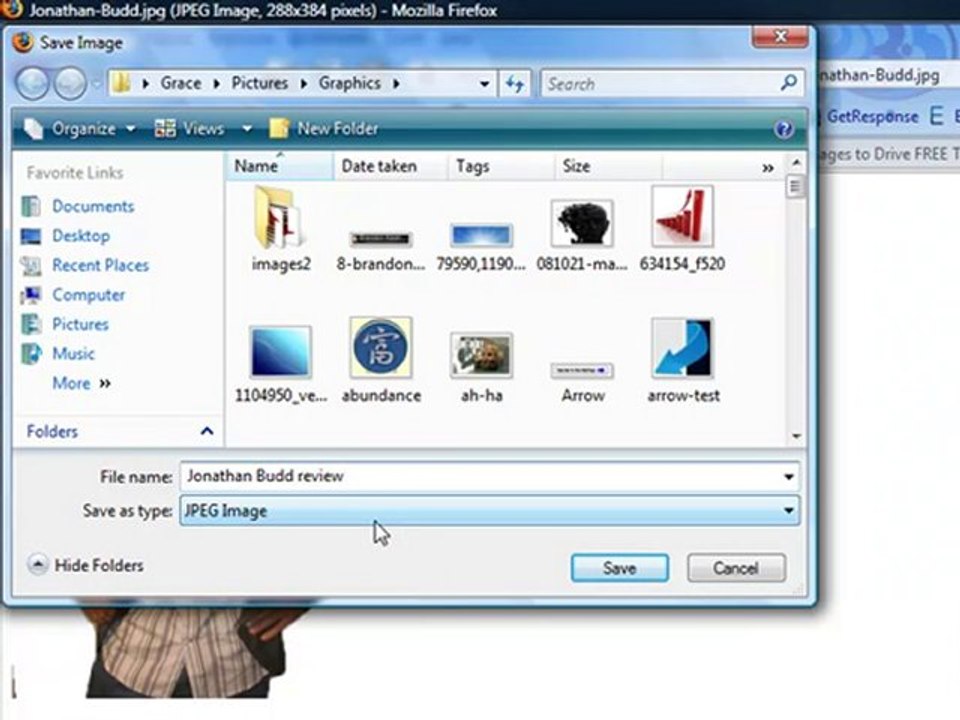
Task: Click the Firefox icon in Save Image title
Action: pos(23,43)
